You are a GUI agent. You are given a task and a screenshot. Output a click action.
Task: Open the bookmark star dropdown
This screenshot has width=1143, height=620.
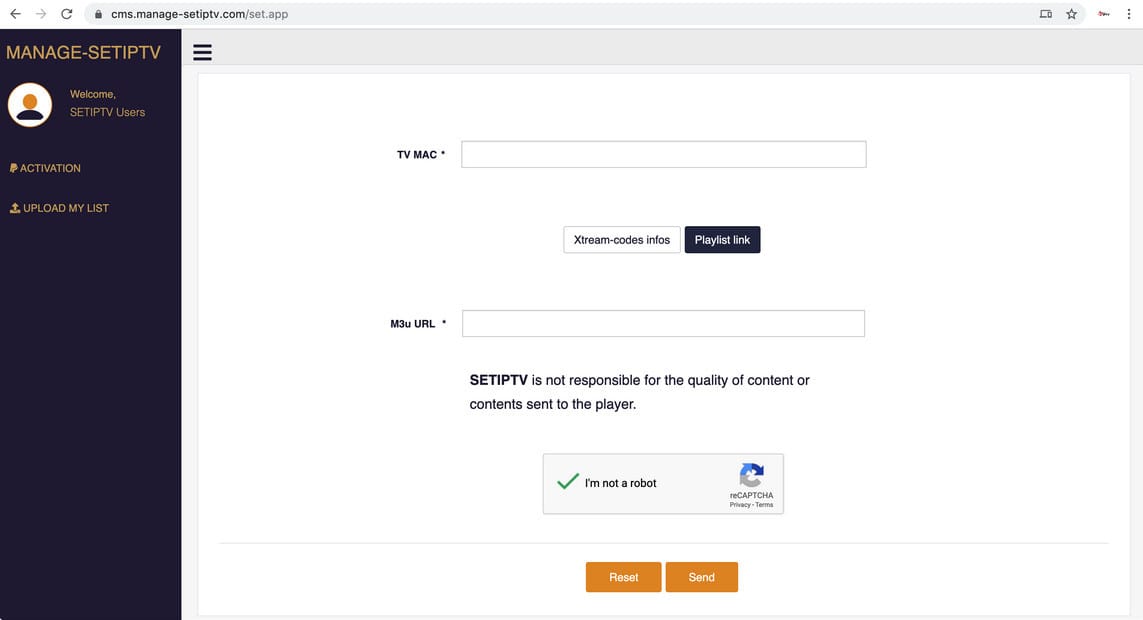pos(1071,14)
